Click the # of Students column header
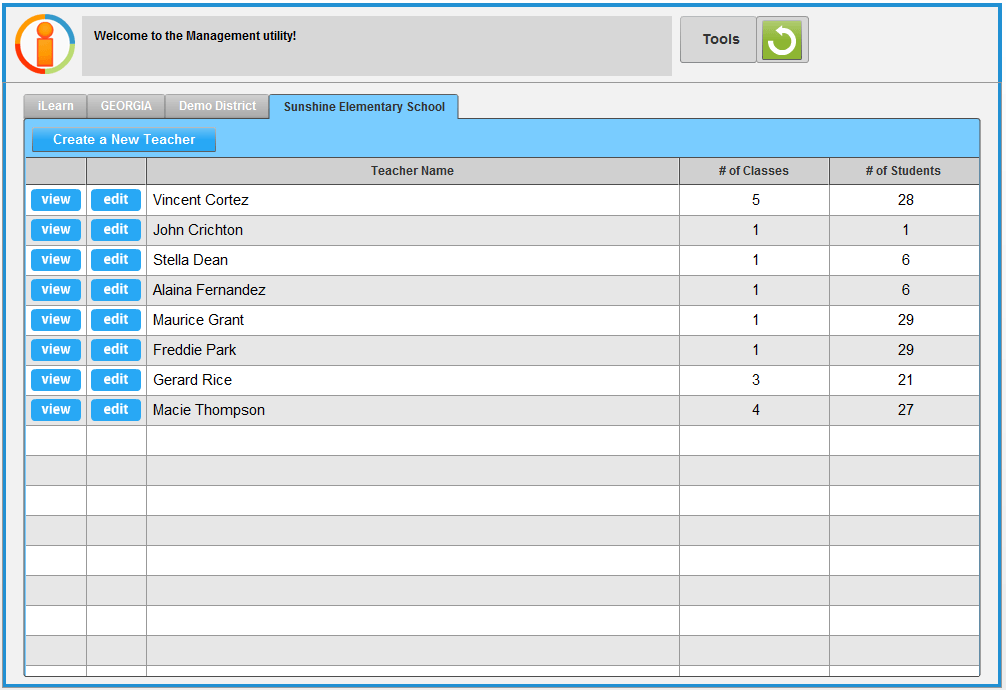The width and height of the screenshot is (1006, 690). (x=903, y=171)
